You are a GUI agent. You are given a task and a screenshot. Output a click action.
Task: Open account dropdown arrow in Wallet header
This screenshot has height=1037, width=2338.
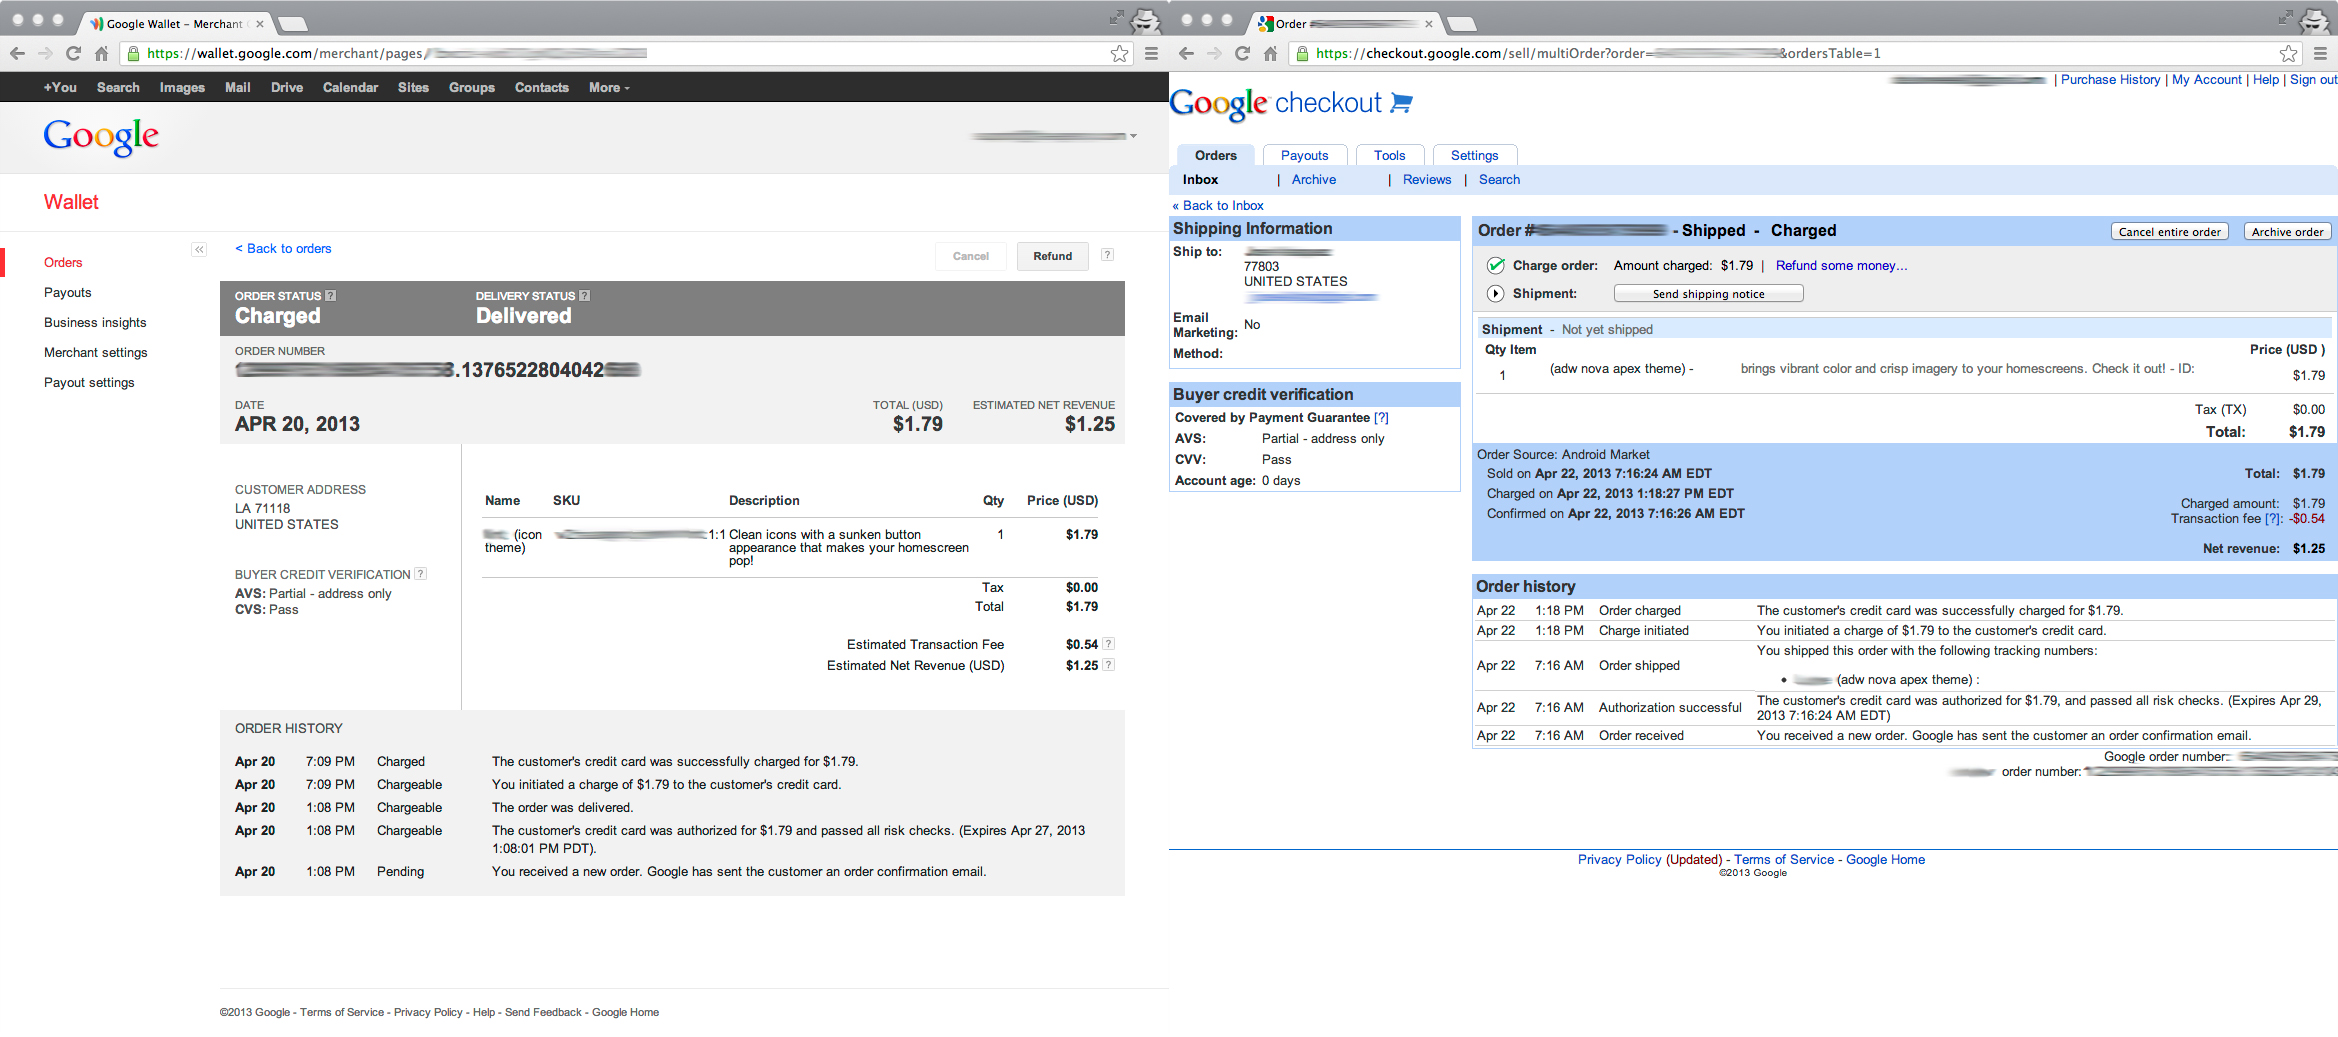tap(1133, 136)
